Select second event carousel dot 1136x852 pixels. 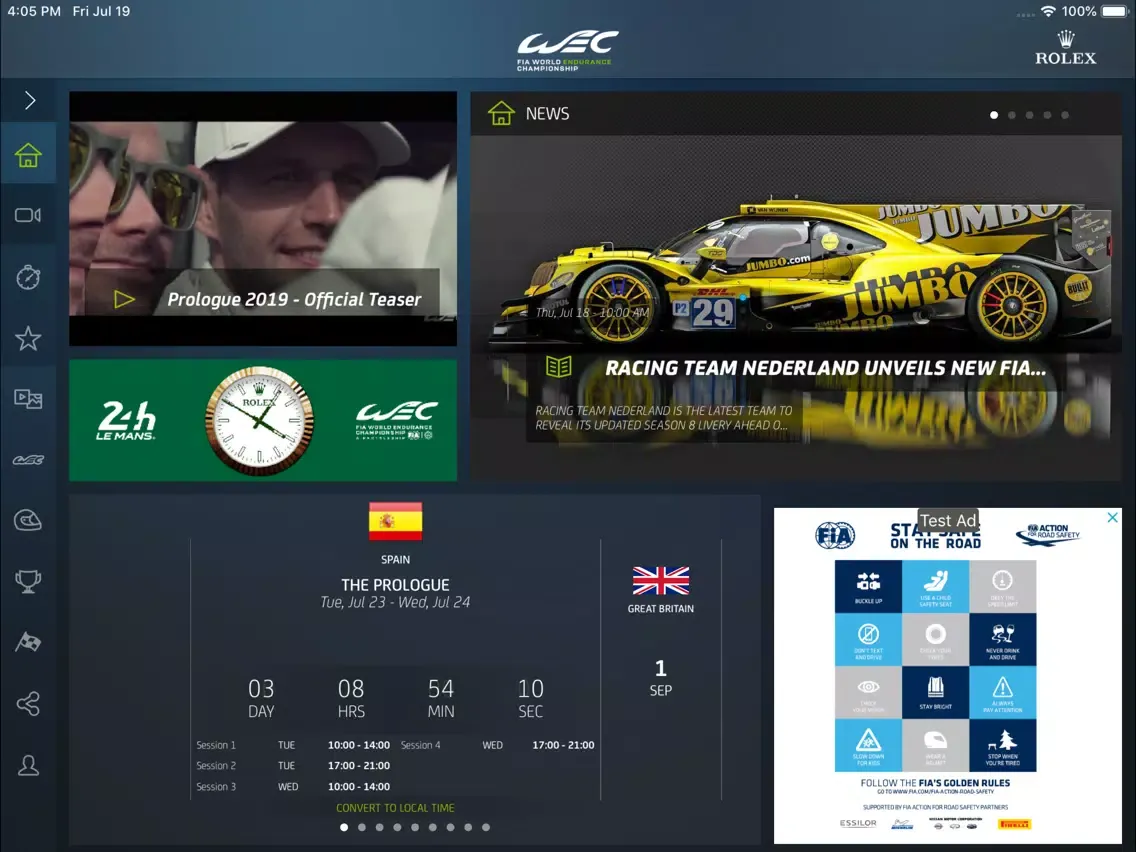click(362, 827)
